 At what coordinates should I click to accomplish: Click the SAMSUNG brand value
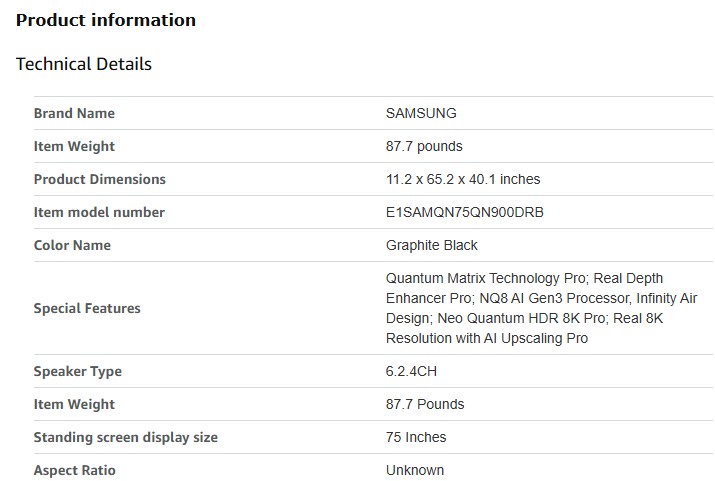tap(421, 114)
